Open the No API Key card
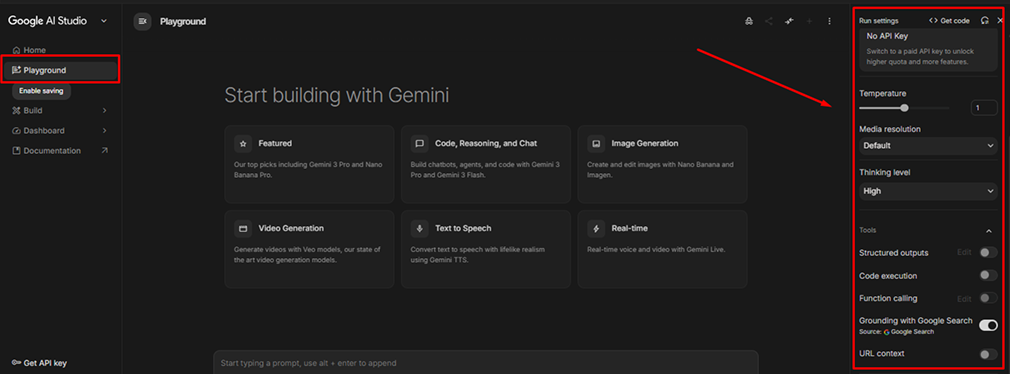1010x374 pixels. pyautogui.click(x=928, y=50)
